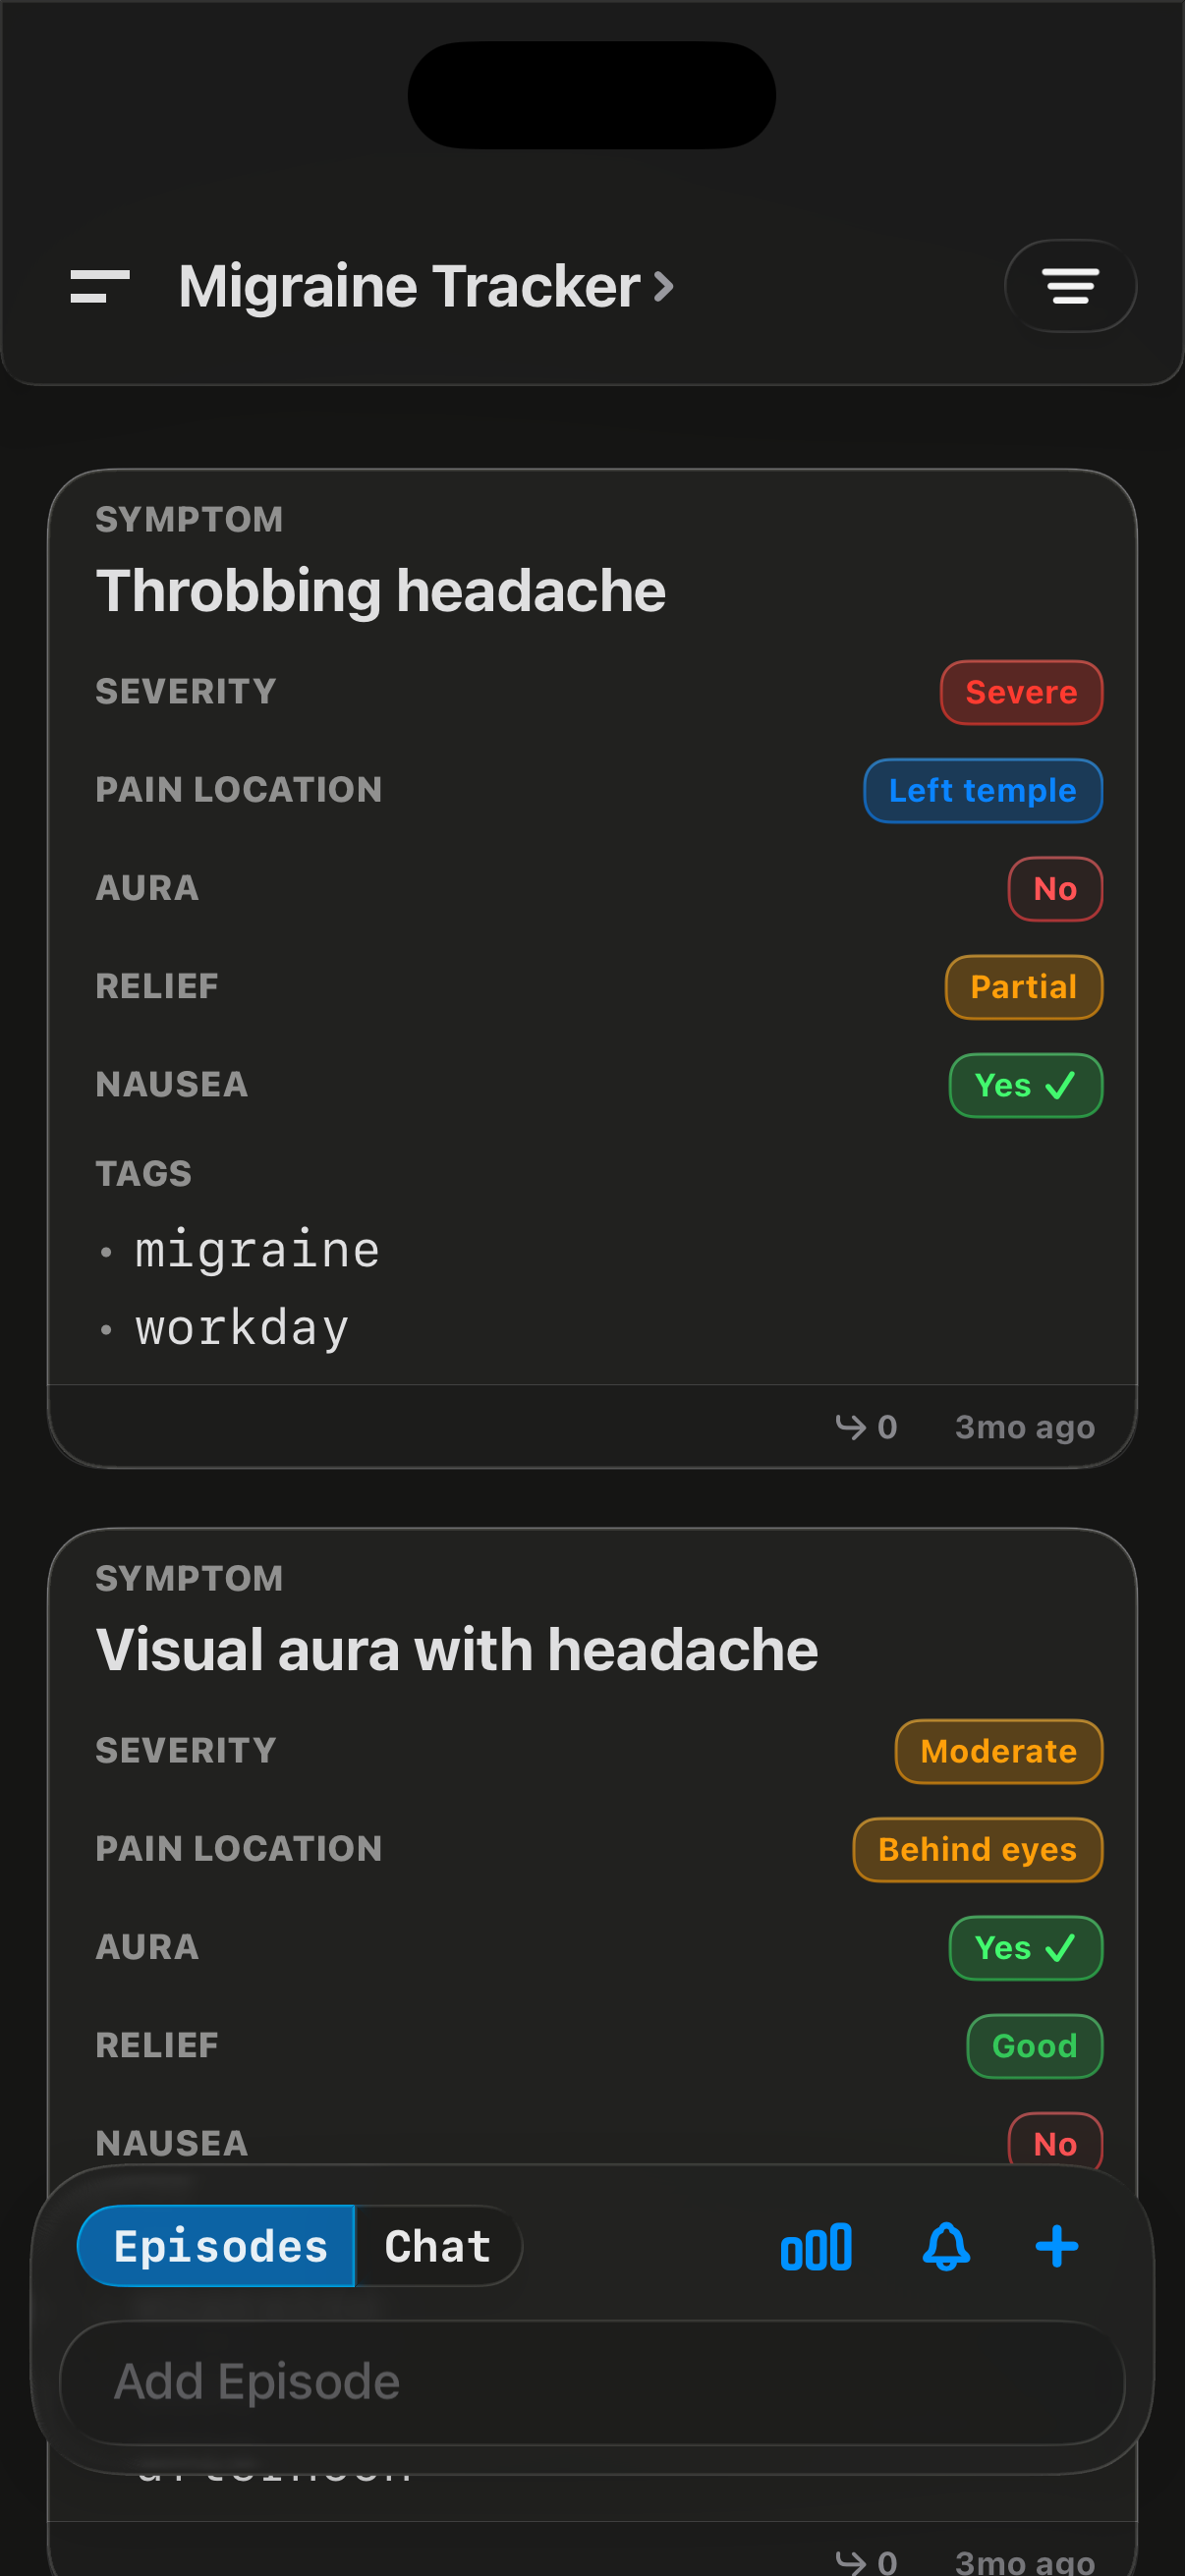Create a new entry with the plus icon
Viewport: 1185px width, 2576px height.
pos(1056,2246)
